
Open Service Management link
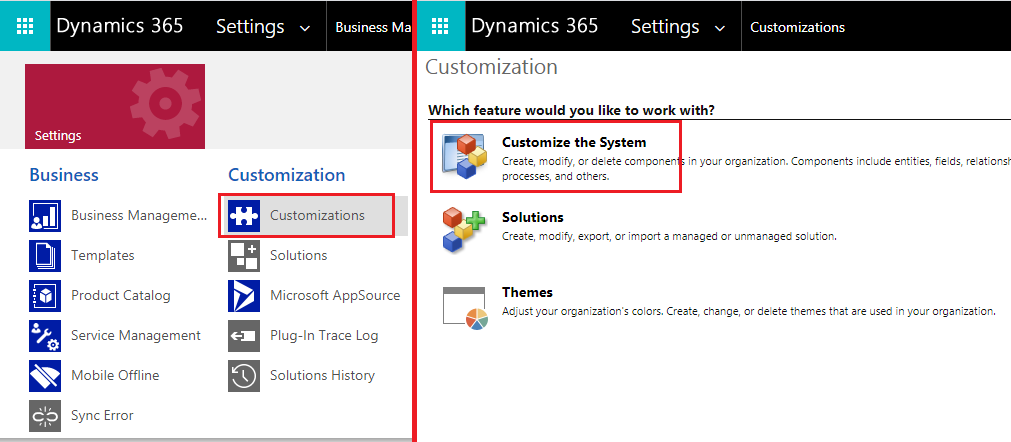click(136, 335)
